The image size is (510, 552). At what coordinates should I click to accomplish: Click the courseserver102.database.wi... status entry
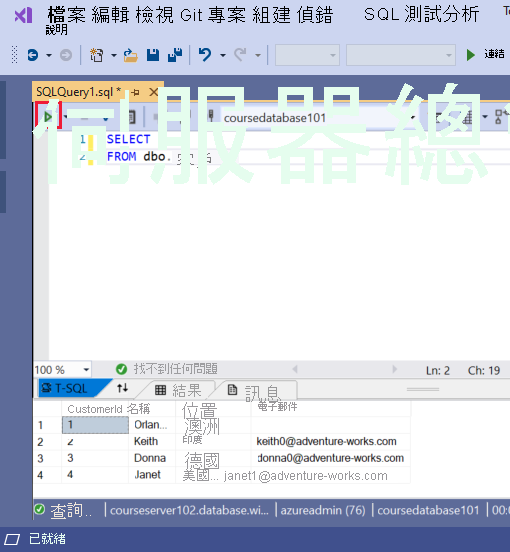coord(189,510)
